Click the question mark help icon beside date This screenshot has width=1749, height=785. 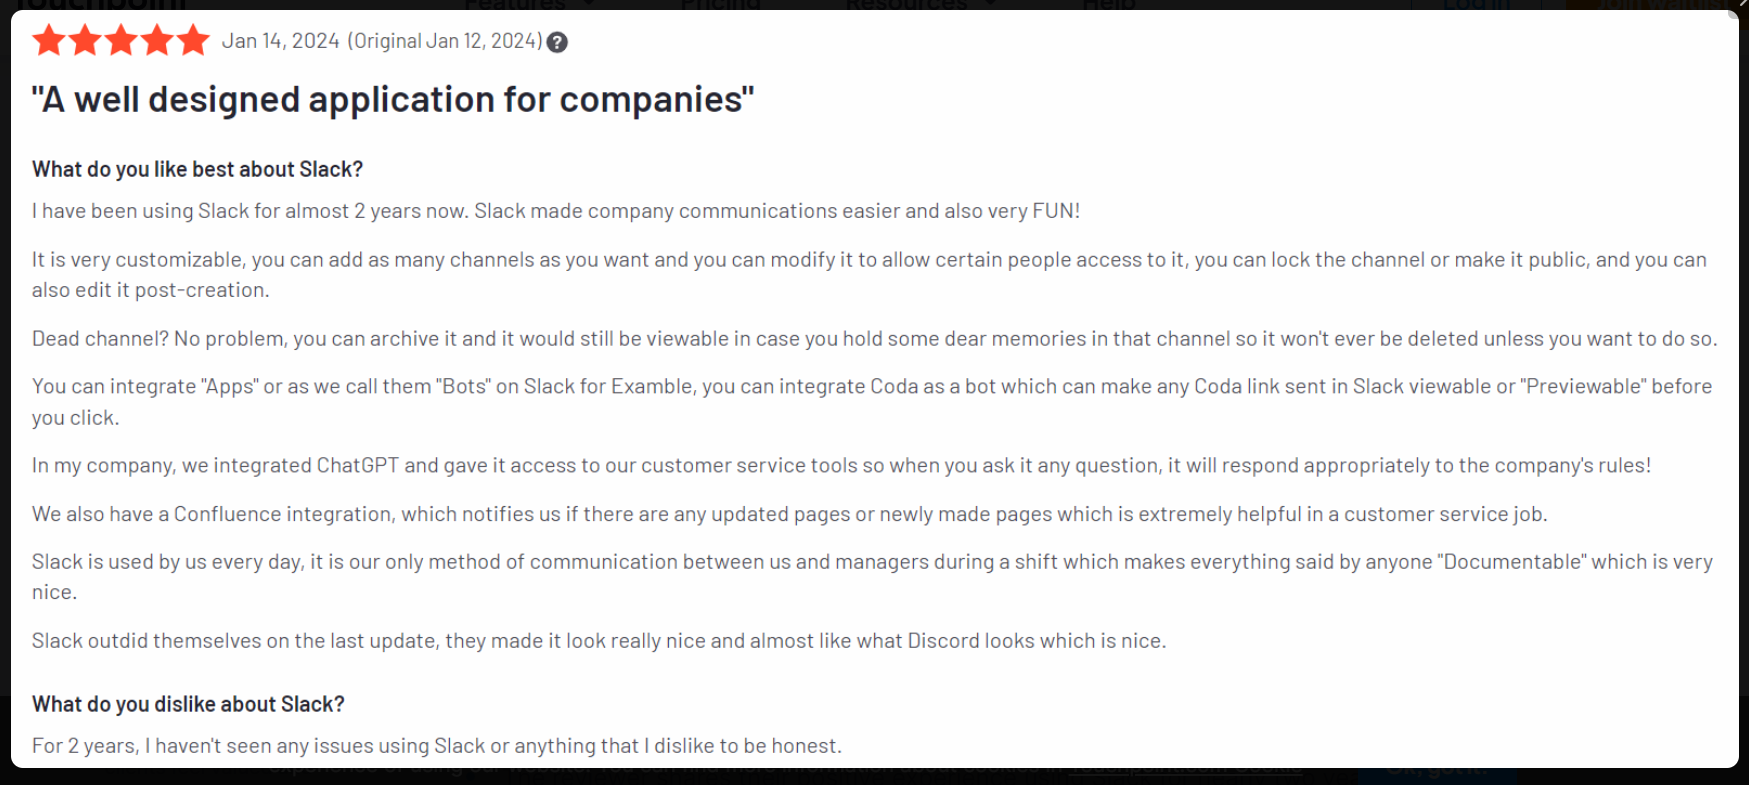click(558, 42)
